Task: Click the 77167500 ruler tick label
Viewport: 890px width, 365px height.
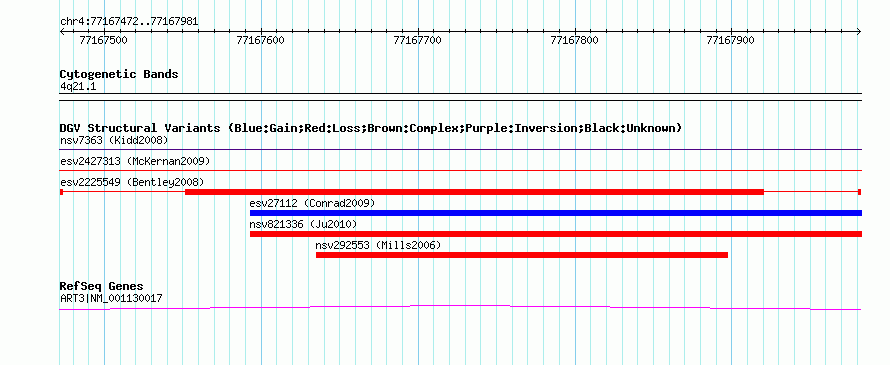Action: 104,40
